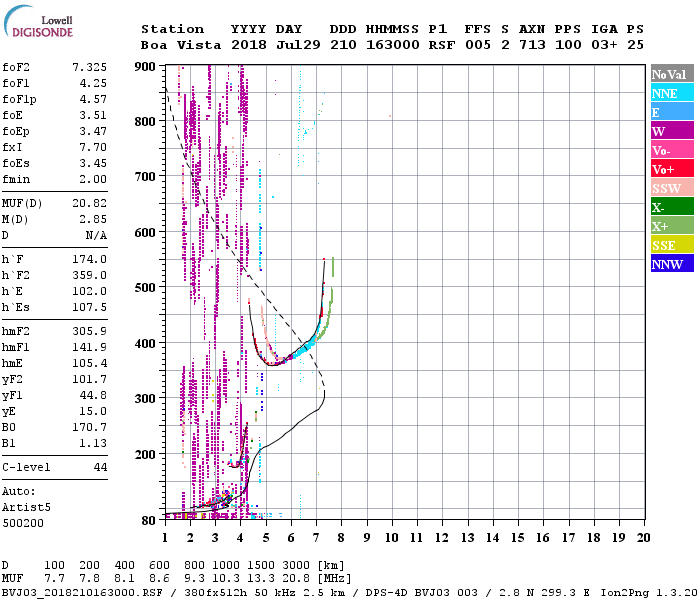Image resolution: width=700 pixels, height=600 pixels.
Task: Click the Lowell Digisonde logo
Action: tap(38, 22)
